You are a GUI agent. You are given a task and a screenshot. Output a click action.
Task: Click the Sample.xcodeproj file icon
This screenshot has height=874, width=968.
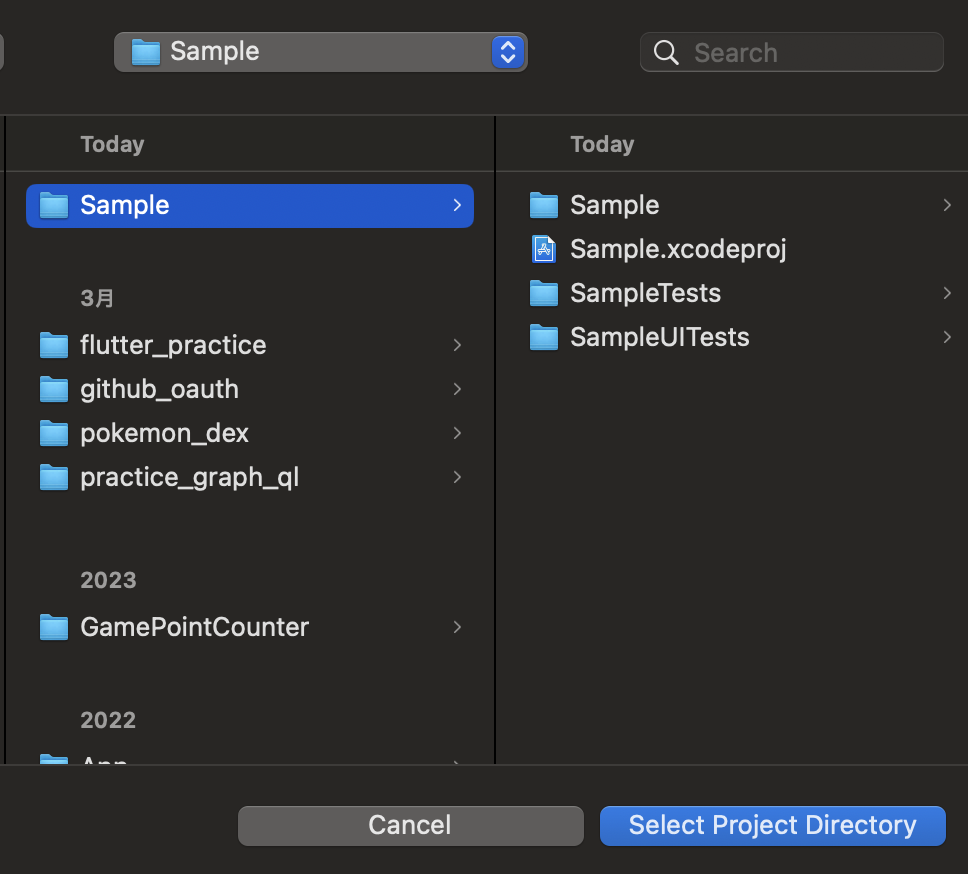[x=543, y=249]
